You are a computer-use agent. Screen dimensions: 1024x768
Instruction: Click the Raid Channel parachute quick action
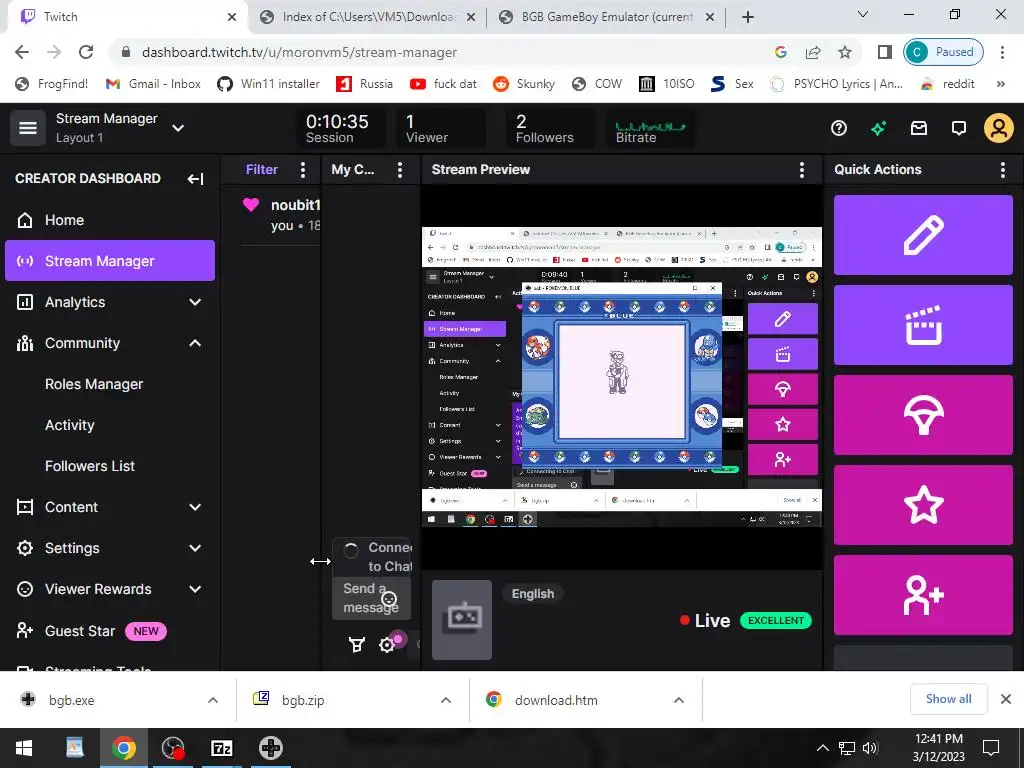[x=923, y=415]
